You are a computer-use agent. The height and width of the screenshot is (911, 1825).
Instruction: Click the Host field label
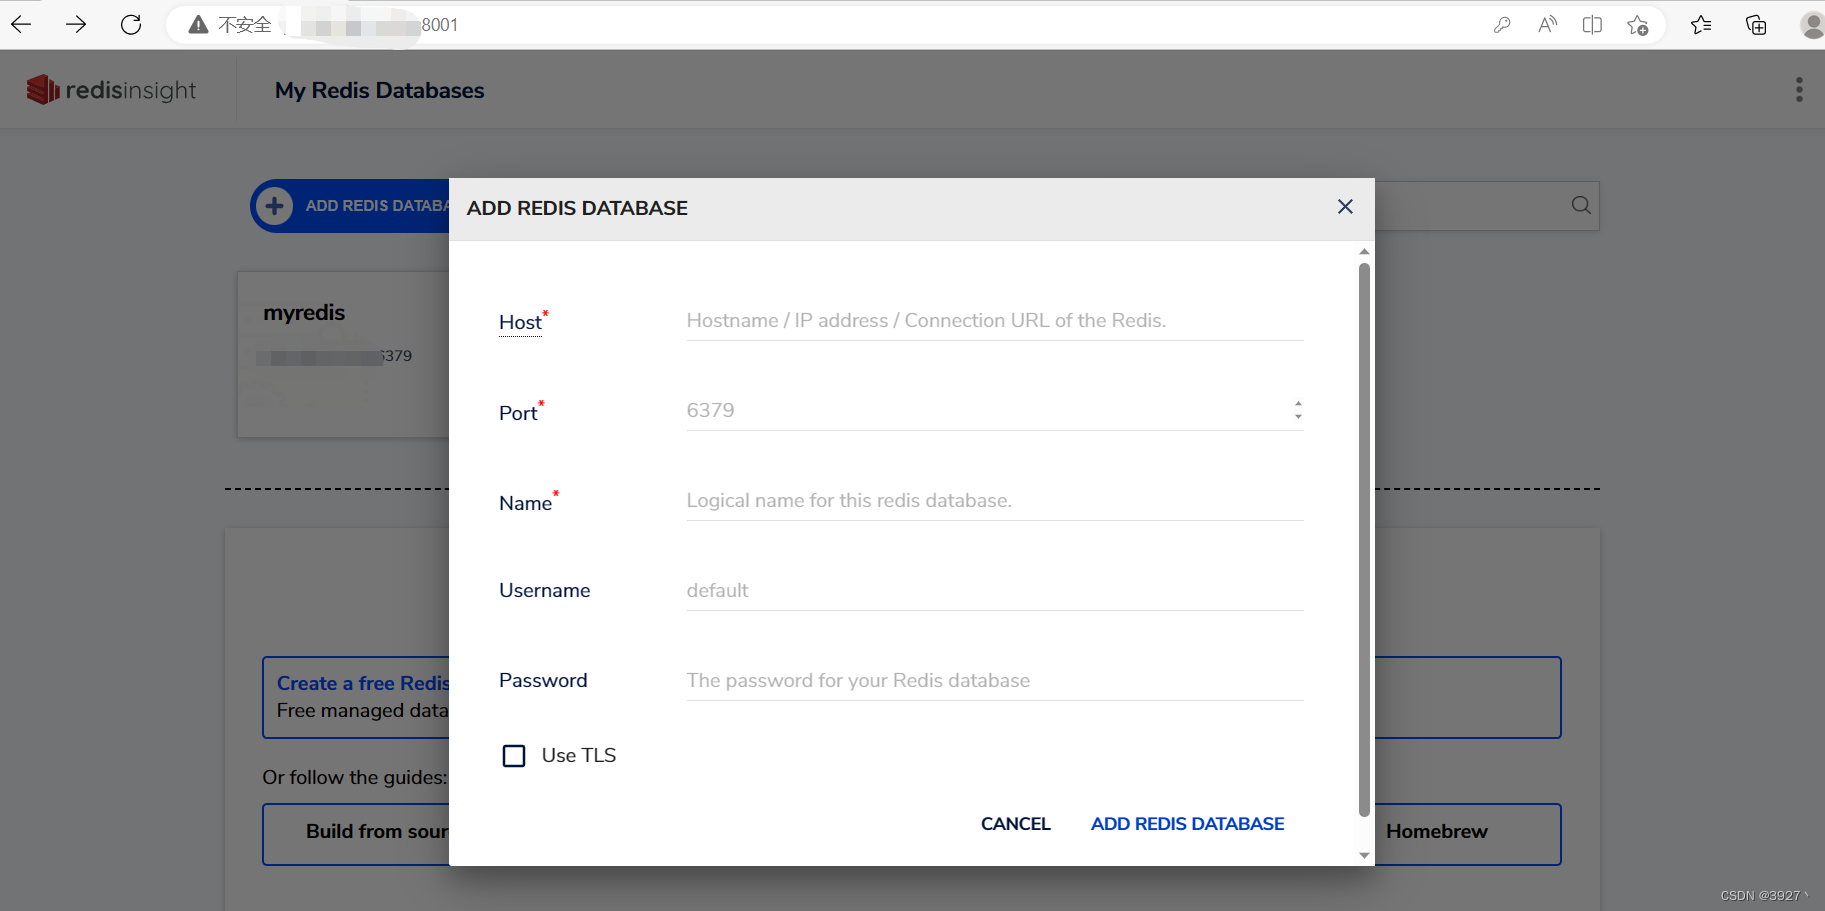coord(520,322)
